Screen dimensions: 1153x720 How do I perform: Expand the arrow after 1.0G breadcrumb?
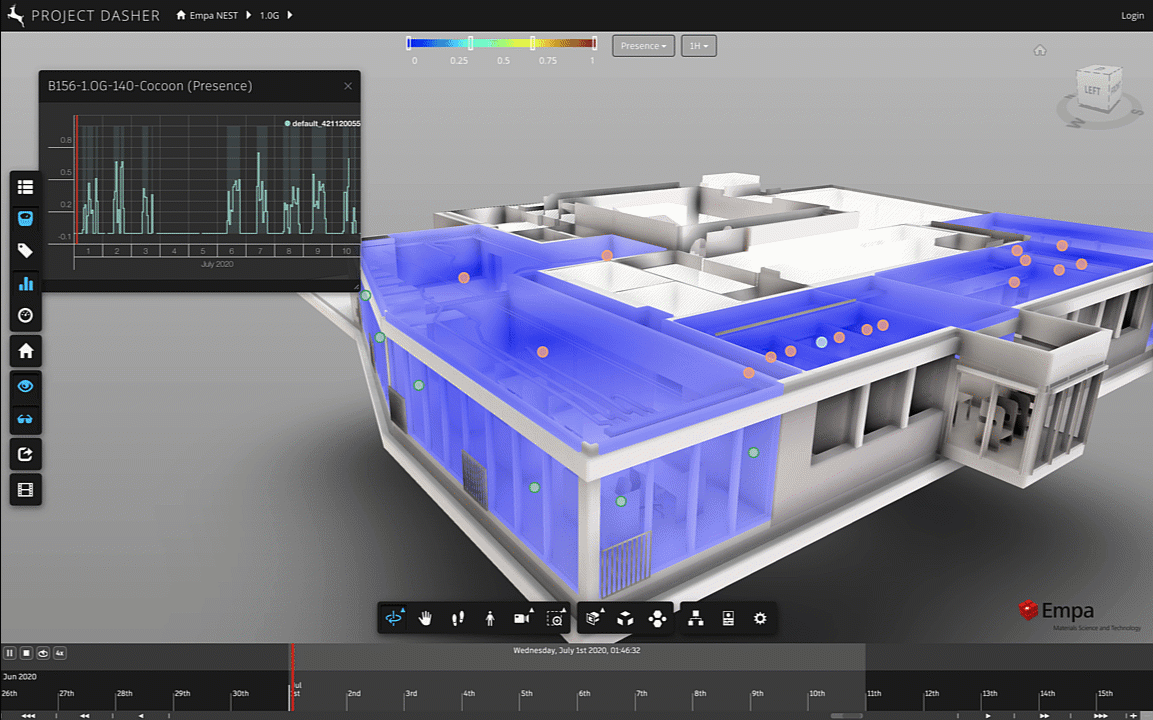(290, 16)
